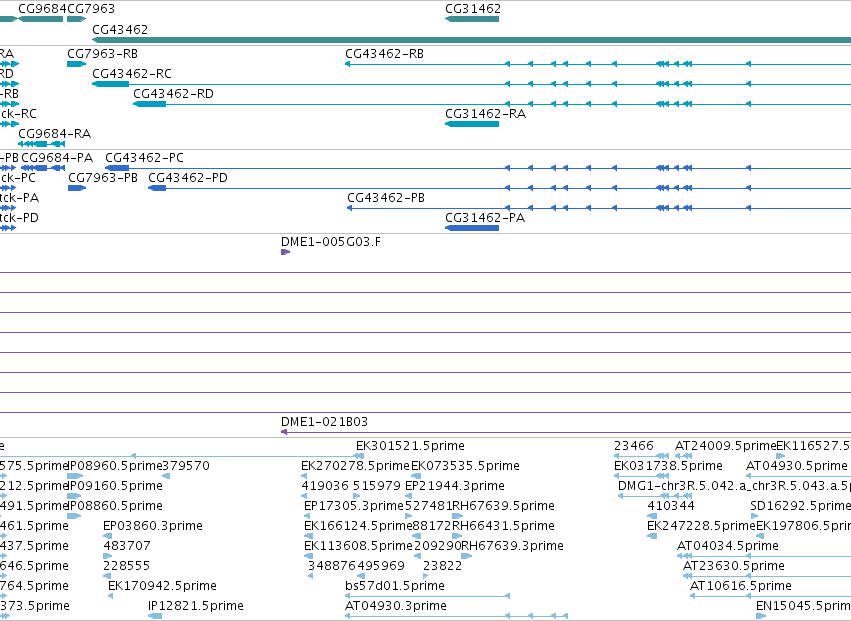Click the 379570 feature label

pyautogui.click(x=186, y=466)
